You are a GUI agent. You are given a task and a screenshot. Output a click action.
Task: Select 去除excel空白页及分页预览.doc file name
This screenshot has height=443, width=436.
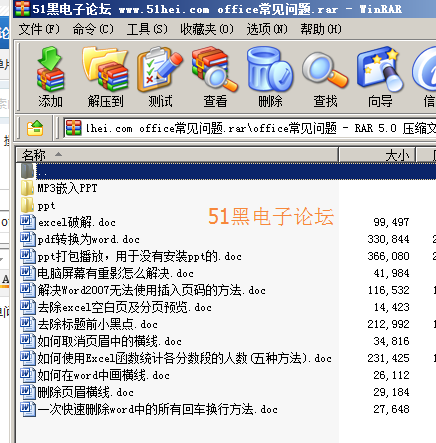coord(124,307)
